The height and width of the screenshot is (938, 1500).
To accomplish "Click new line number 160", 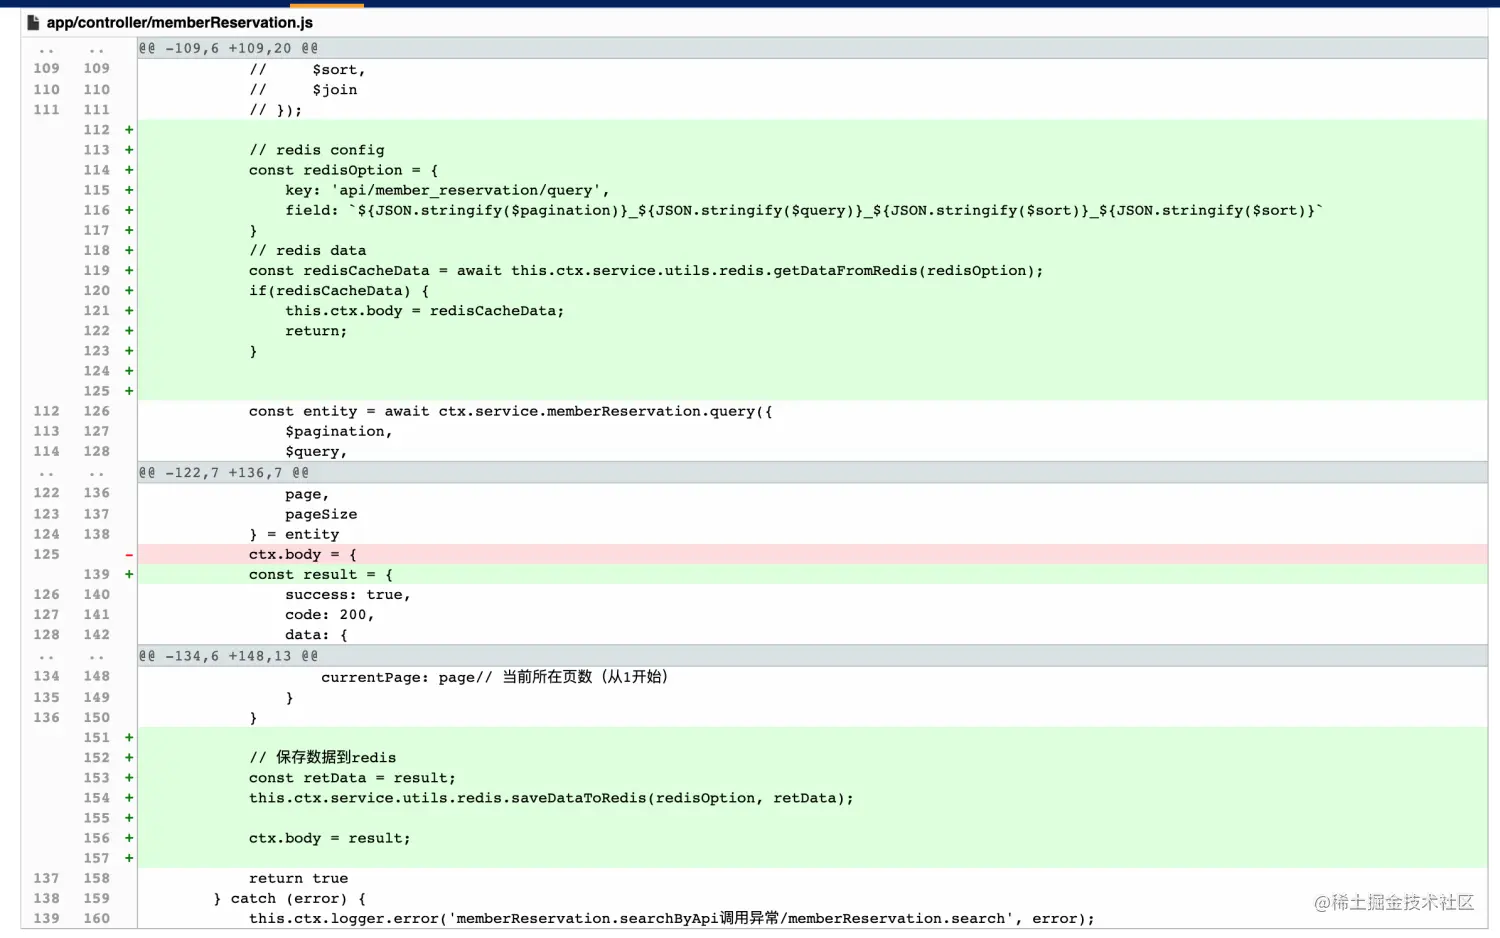I will click(97, 918).
